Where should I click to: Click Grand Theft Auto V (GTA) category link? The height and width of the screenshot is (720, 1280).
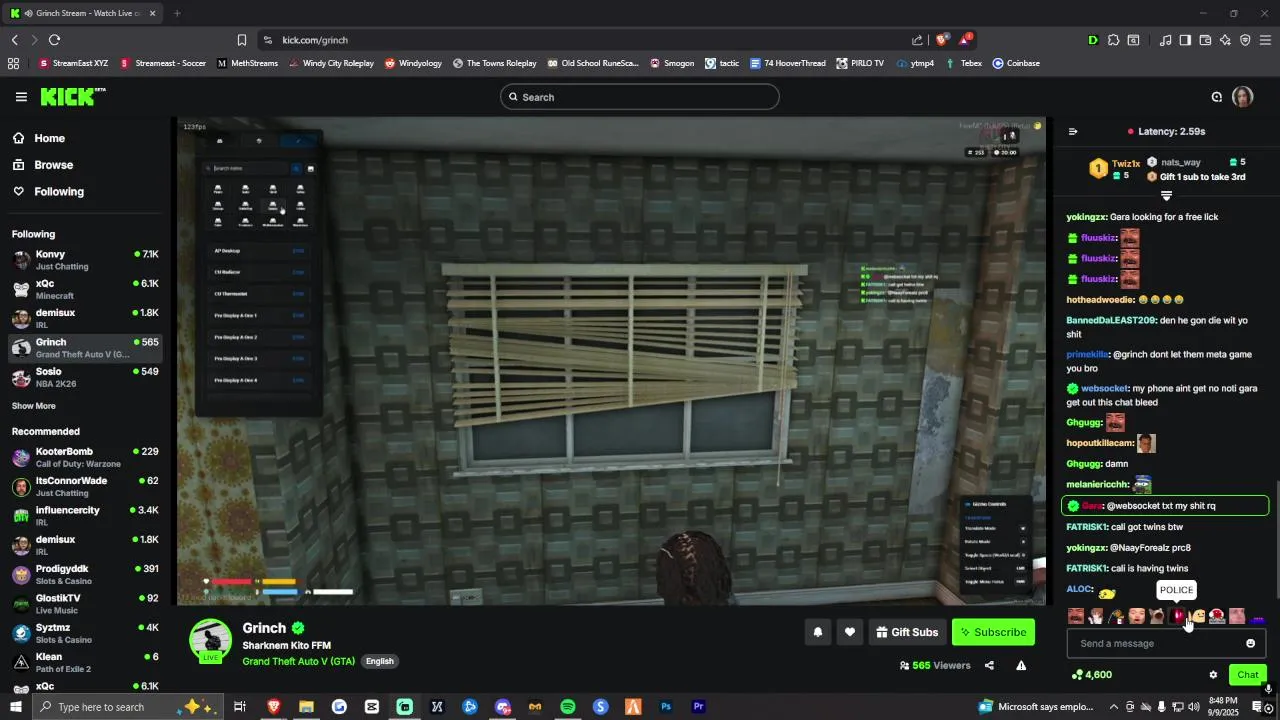[x=298, y=661]
